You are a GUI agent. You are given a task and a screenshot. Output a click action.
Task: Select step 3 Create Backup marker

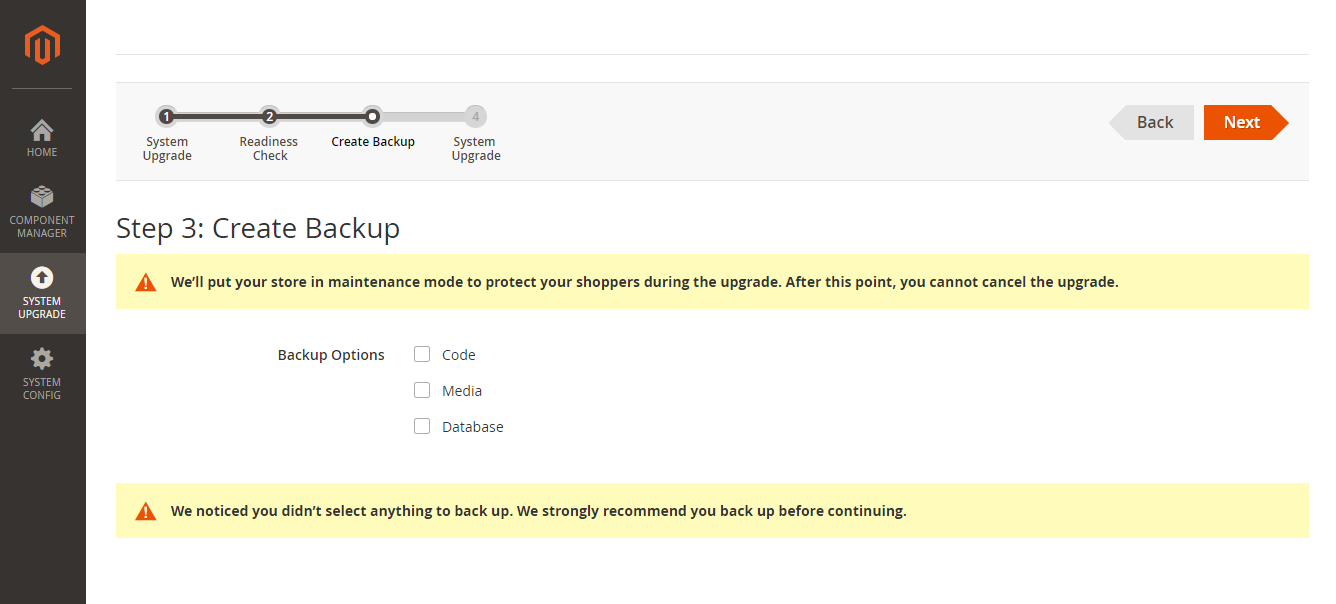coord(372,116)
